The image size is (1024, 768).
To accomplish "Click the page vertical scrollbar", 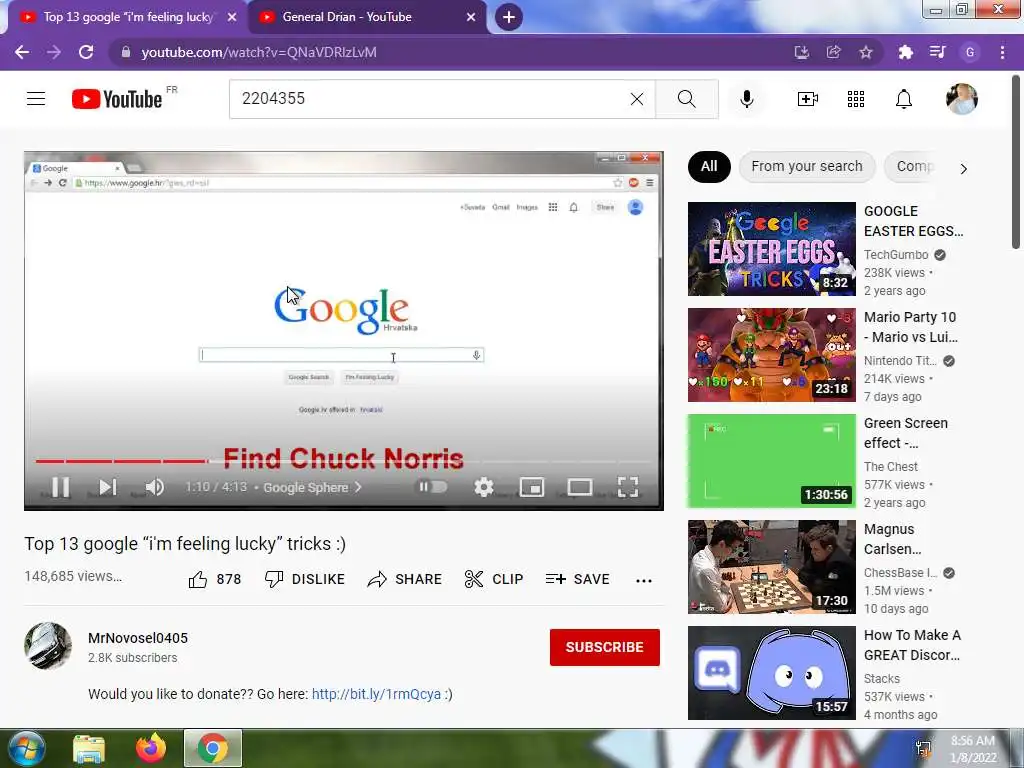I will (1016, 163).
